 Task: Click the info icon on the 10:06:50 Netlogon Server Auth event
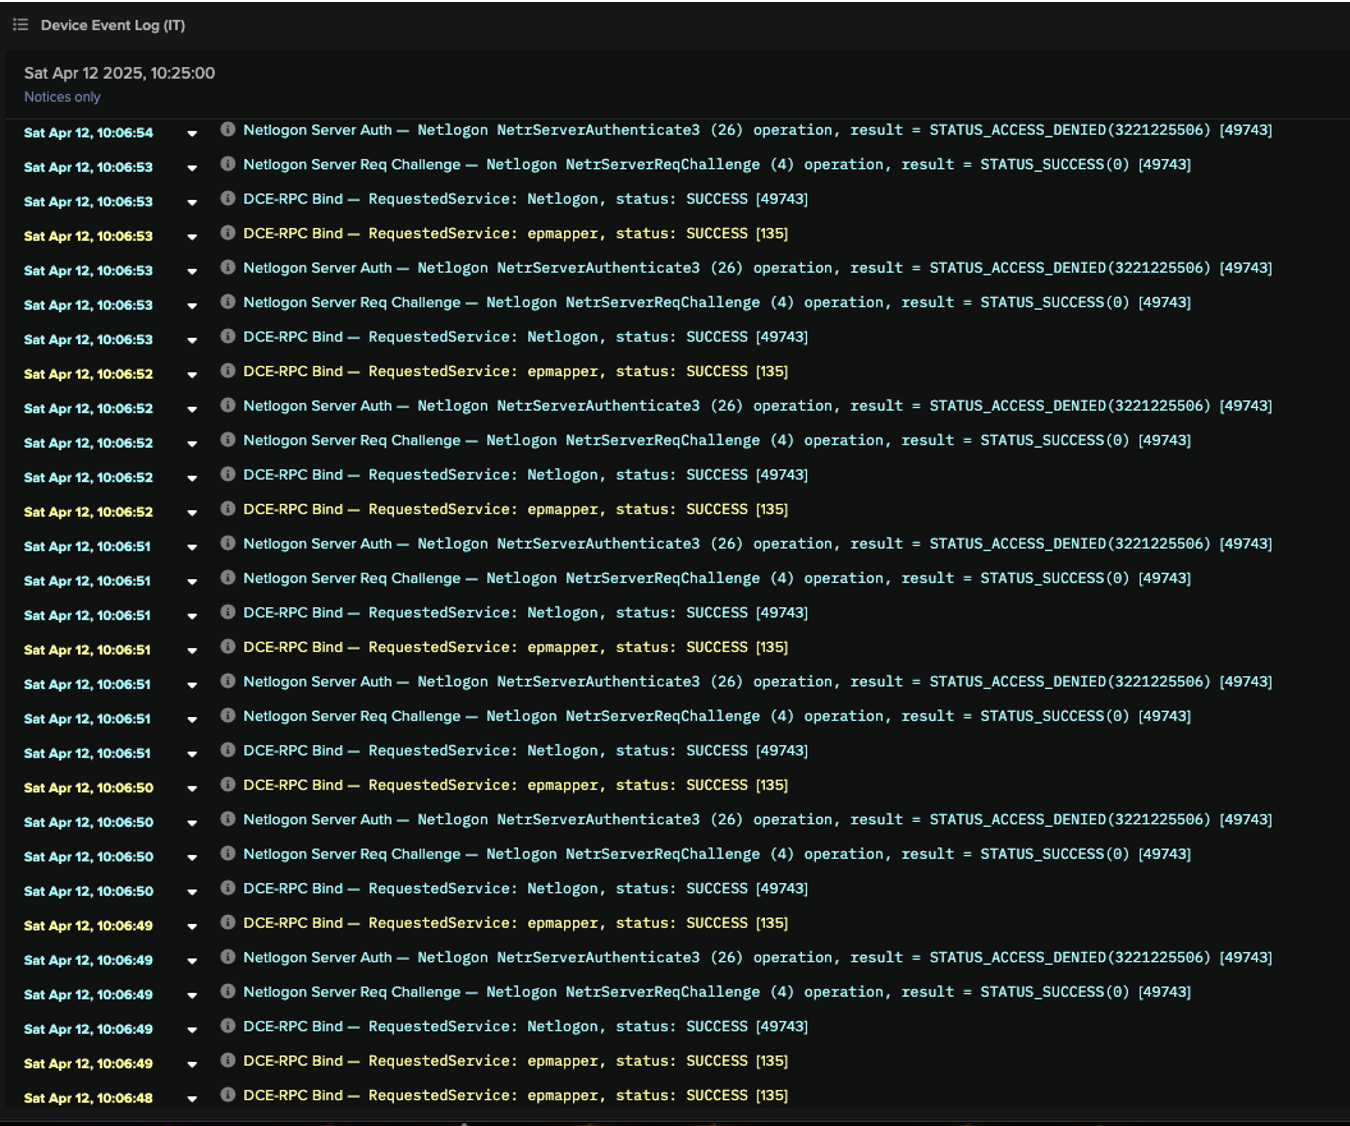click(228, 819)
